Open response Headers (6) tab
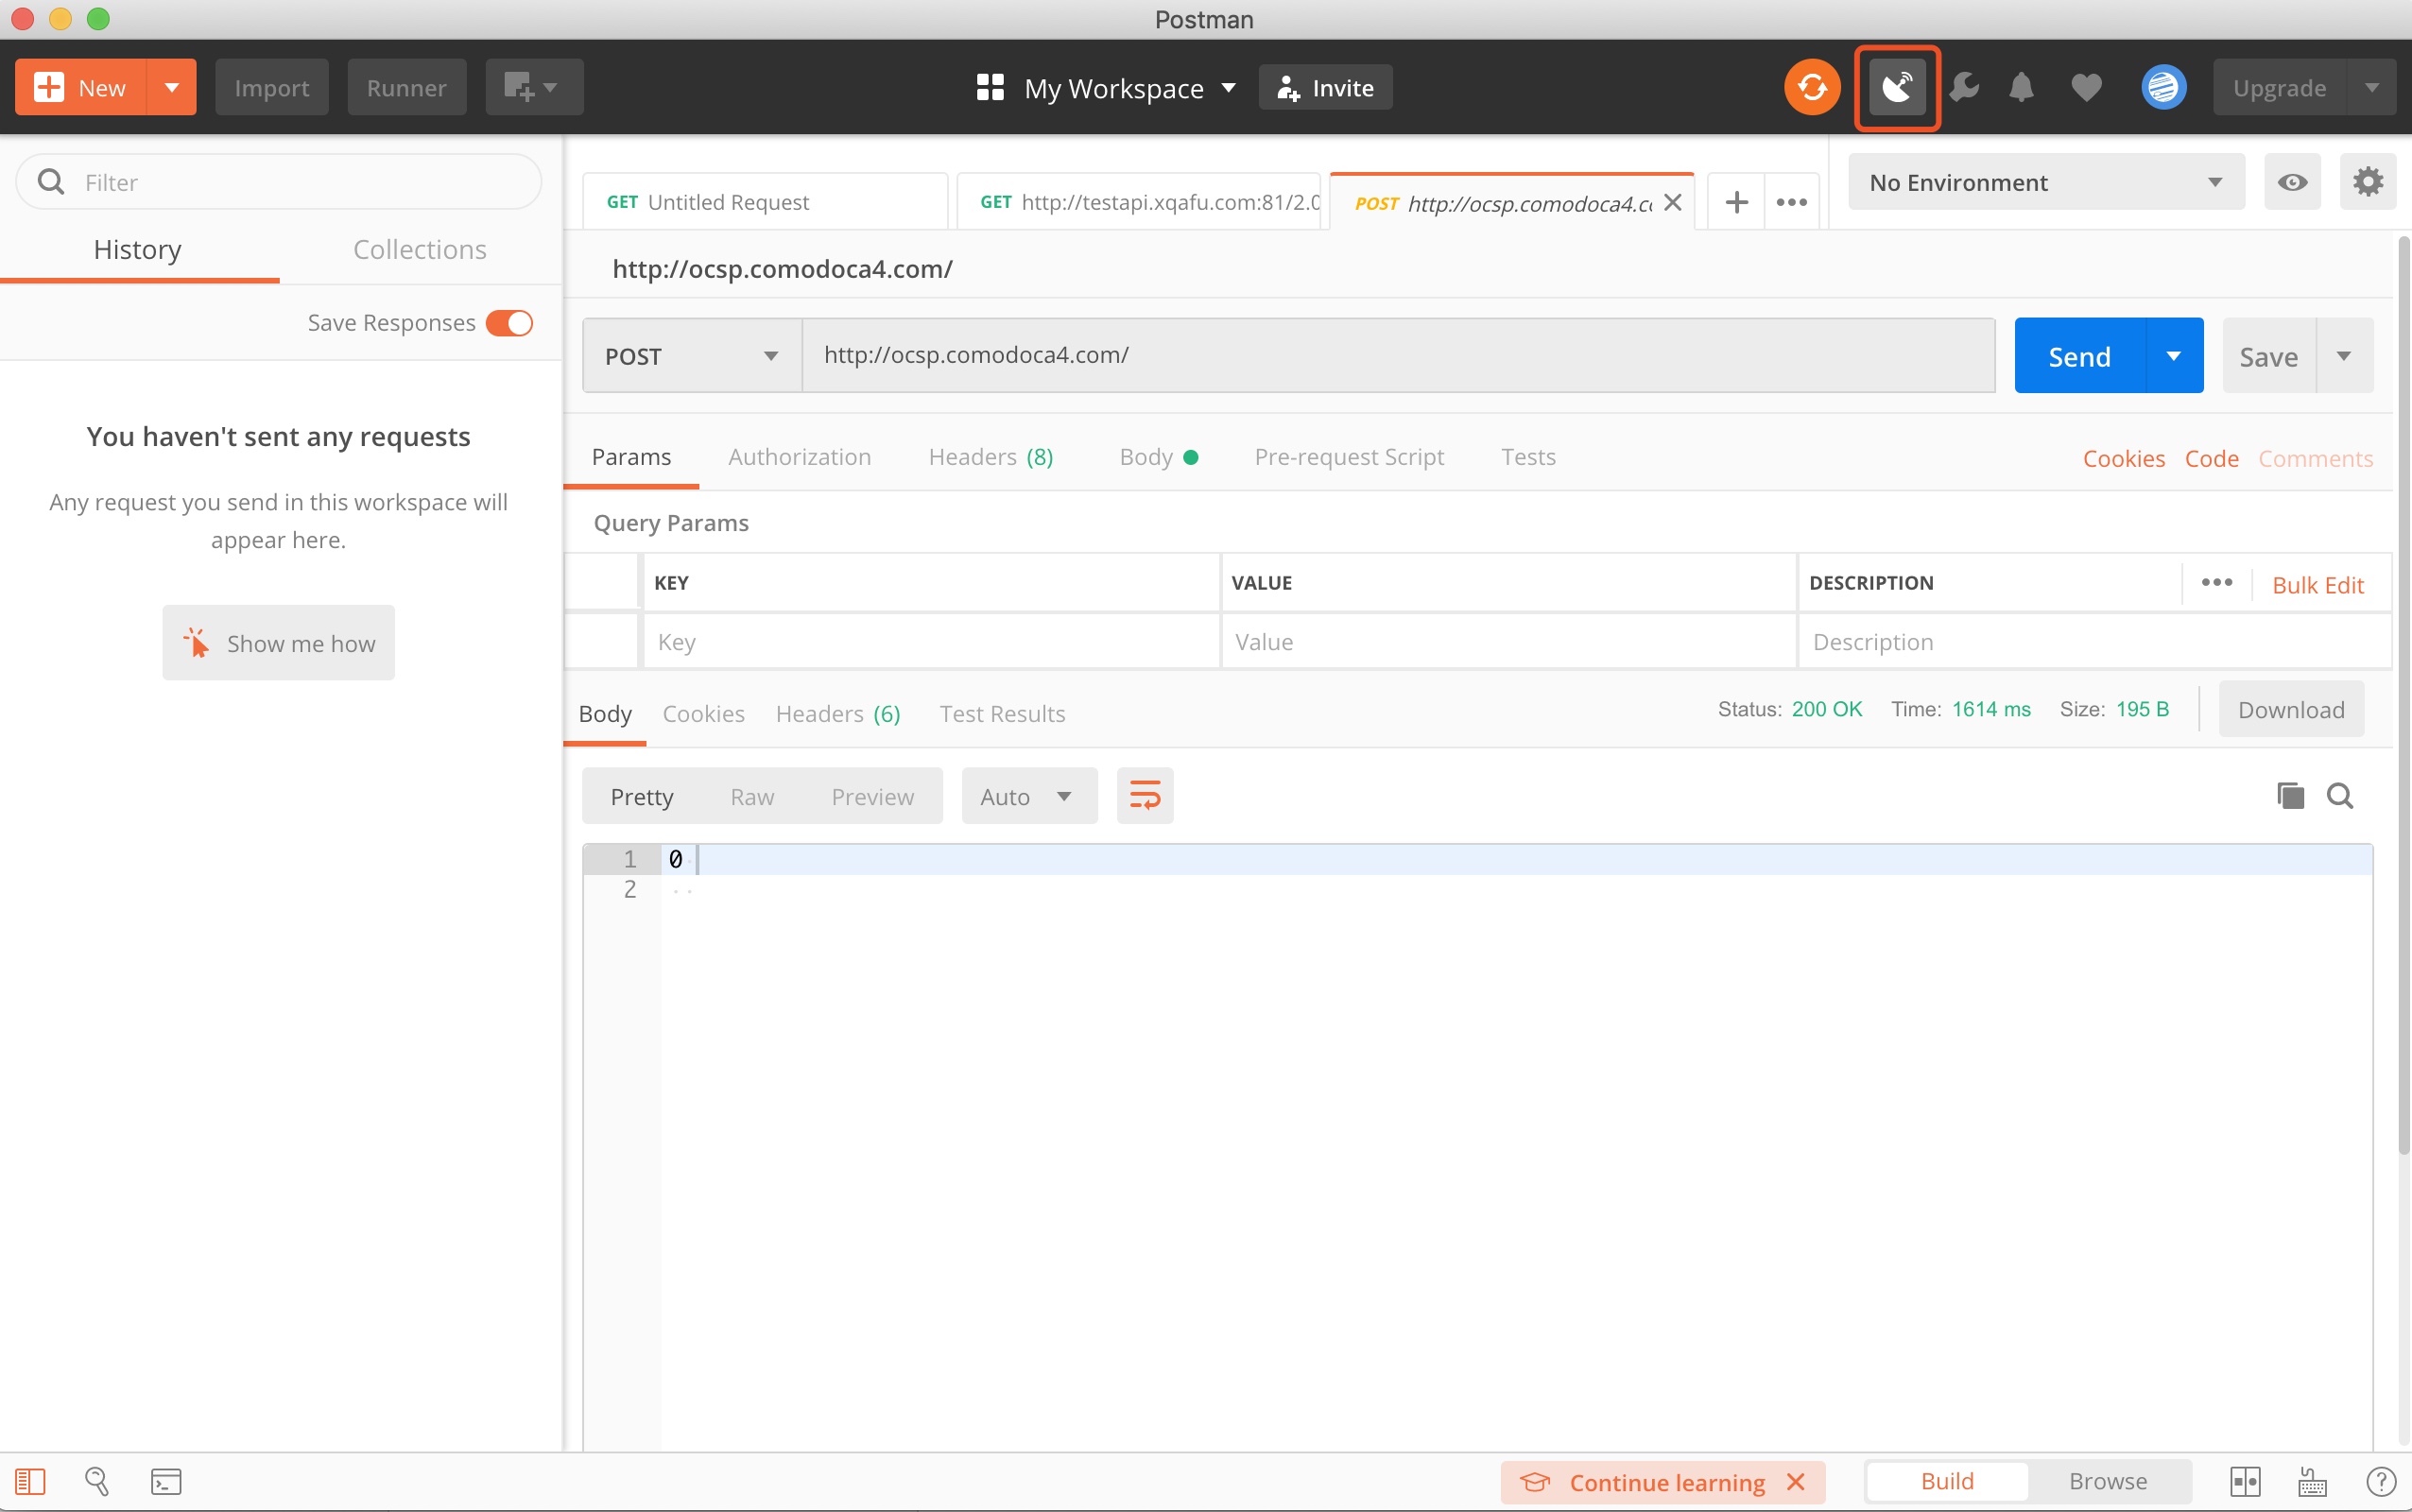The height and width of the screenshot is (1512, 2412). [x=838, y=714]
